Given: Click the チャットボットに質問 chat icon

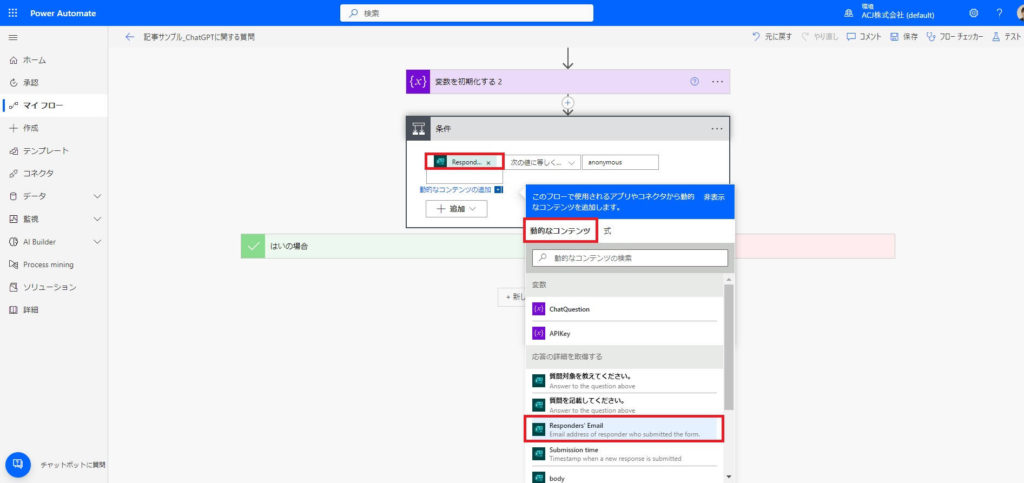Looking at the screenshot, I should point(18,464).
